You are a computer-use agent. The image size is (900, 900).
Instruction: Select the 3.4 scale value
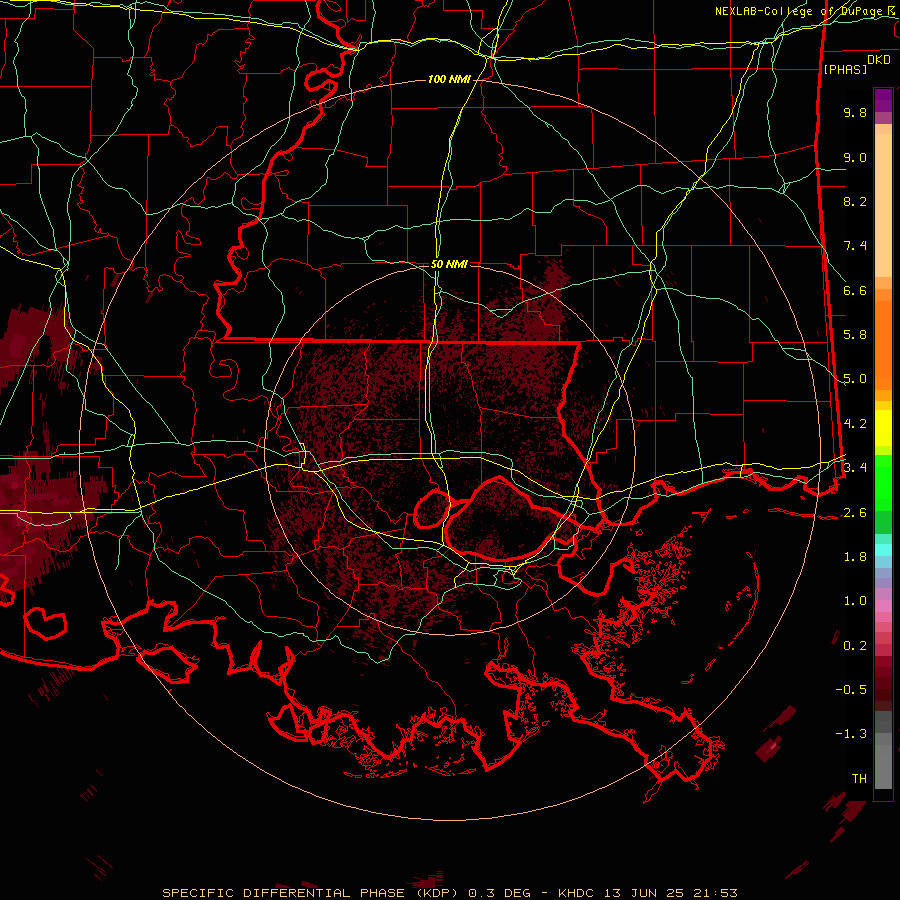(x=855, y=468)
